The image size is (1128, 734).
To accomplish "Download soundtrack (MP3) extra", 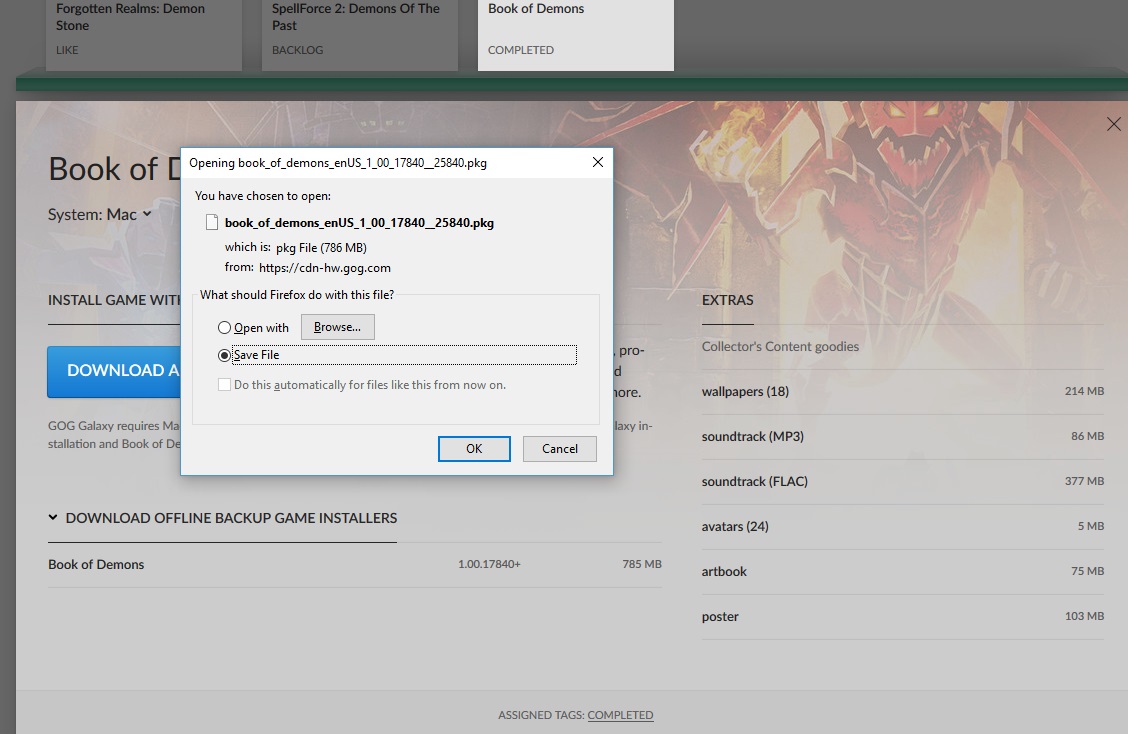I will pyautogui.click(x=903, y=437).
